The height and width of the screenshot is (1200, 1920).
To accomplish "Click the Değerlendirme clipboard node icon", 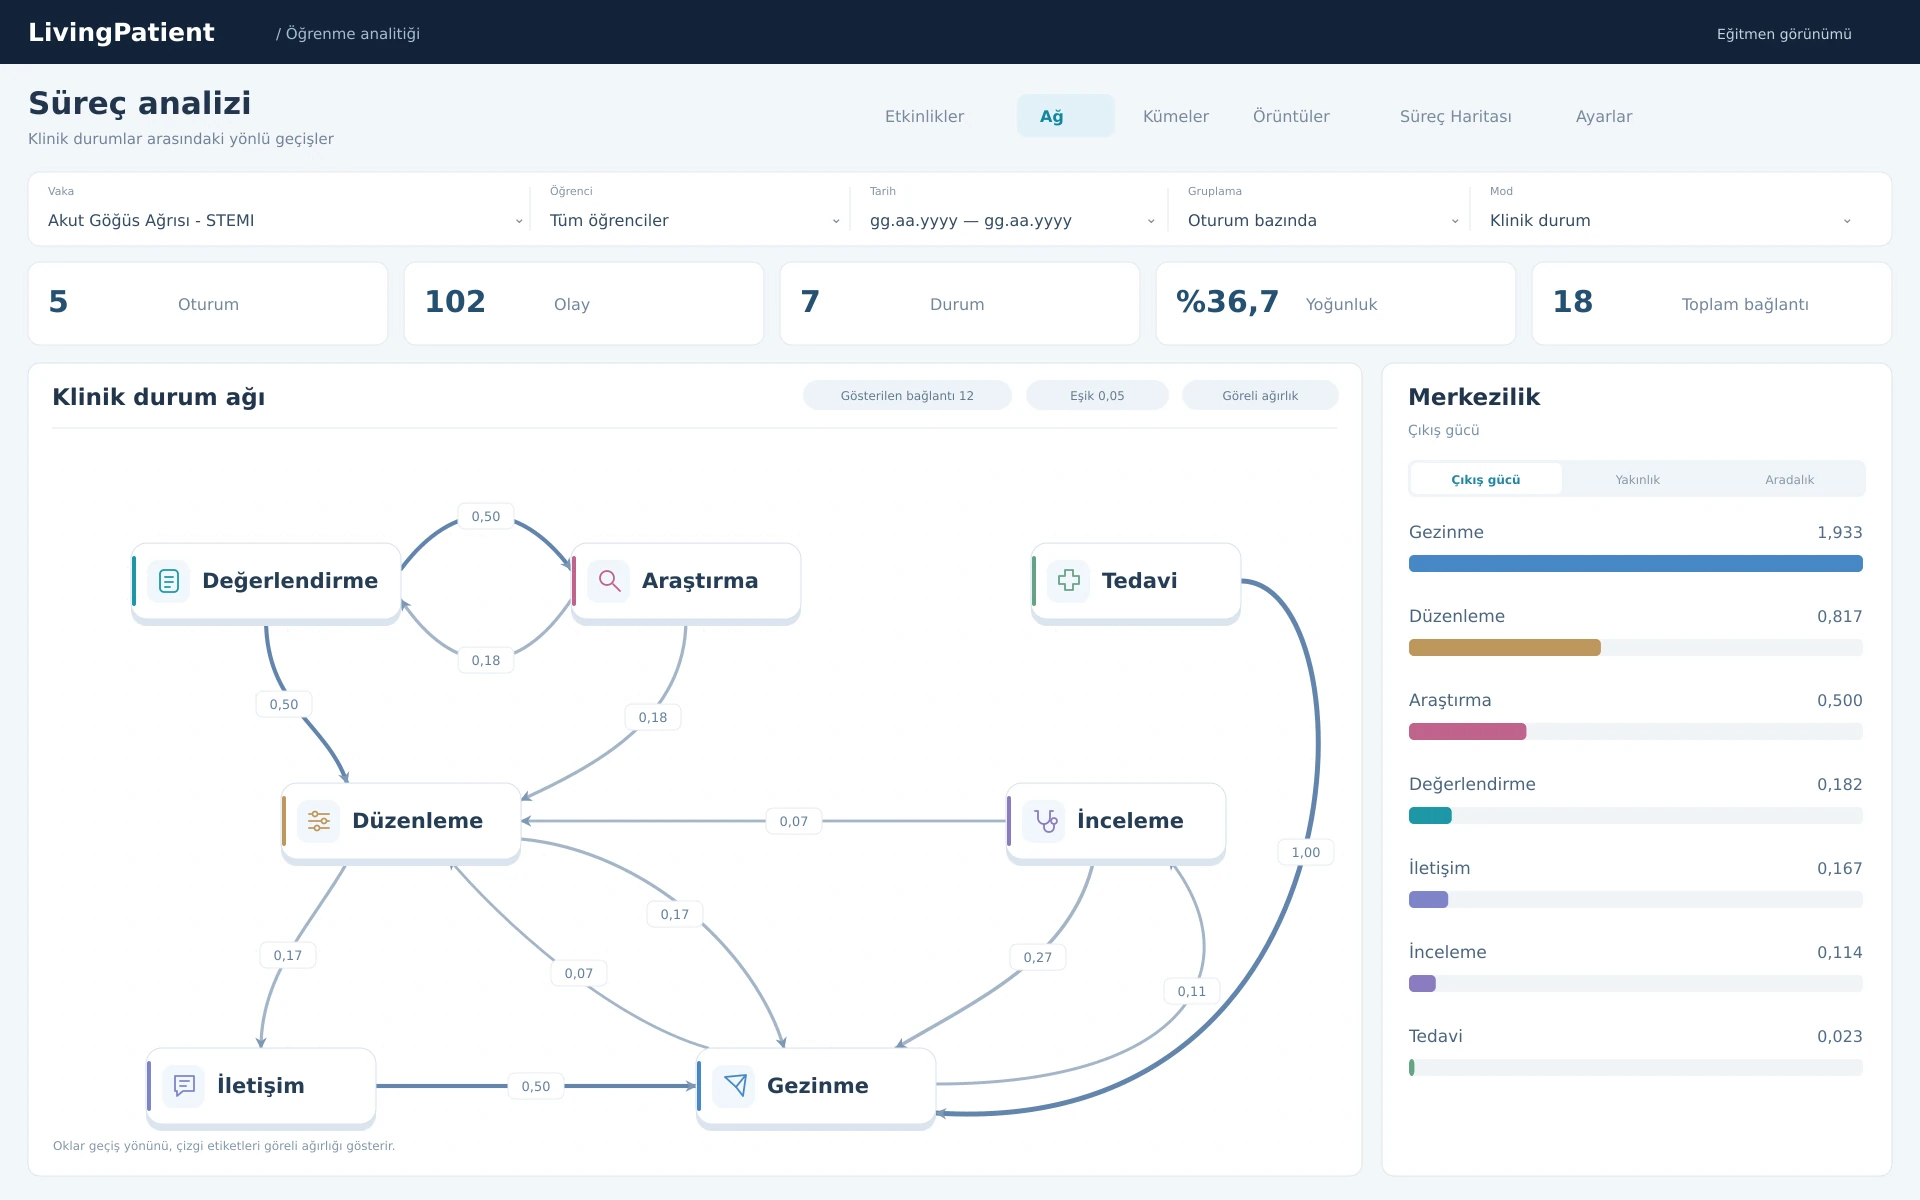I will coord(168,581).
